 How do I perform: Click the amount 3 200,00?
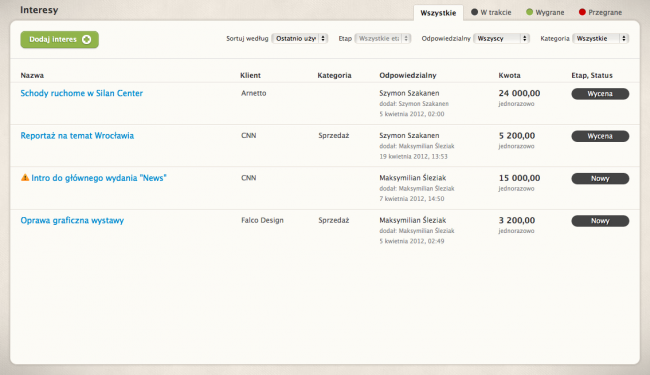[x=517, y=220]
